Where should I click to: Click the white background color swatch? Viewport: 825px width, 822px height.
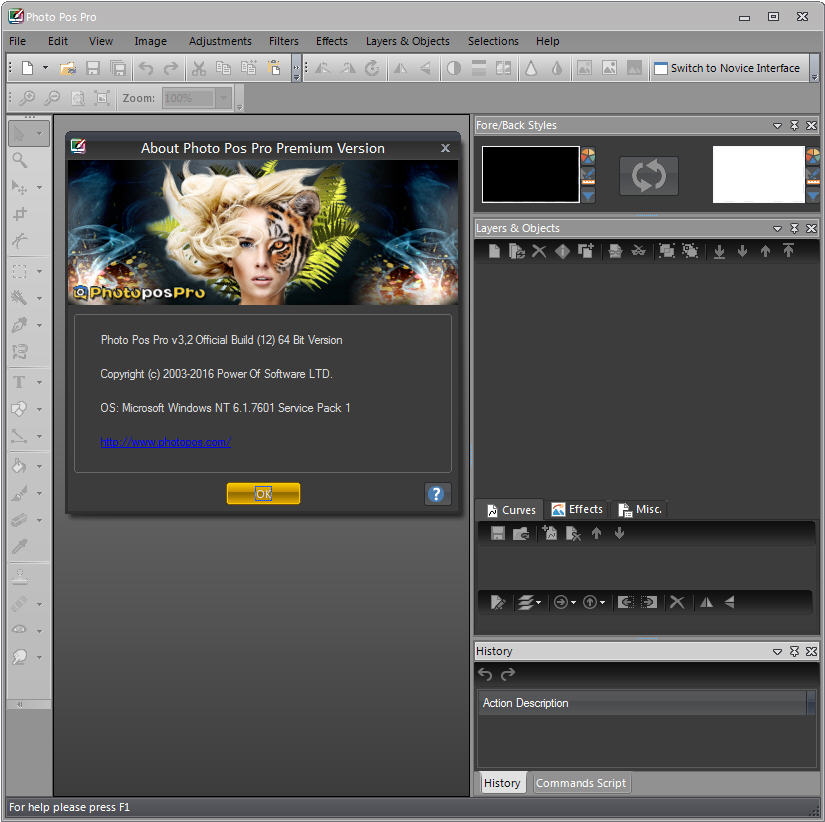tap(758, 174)
